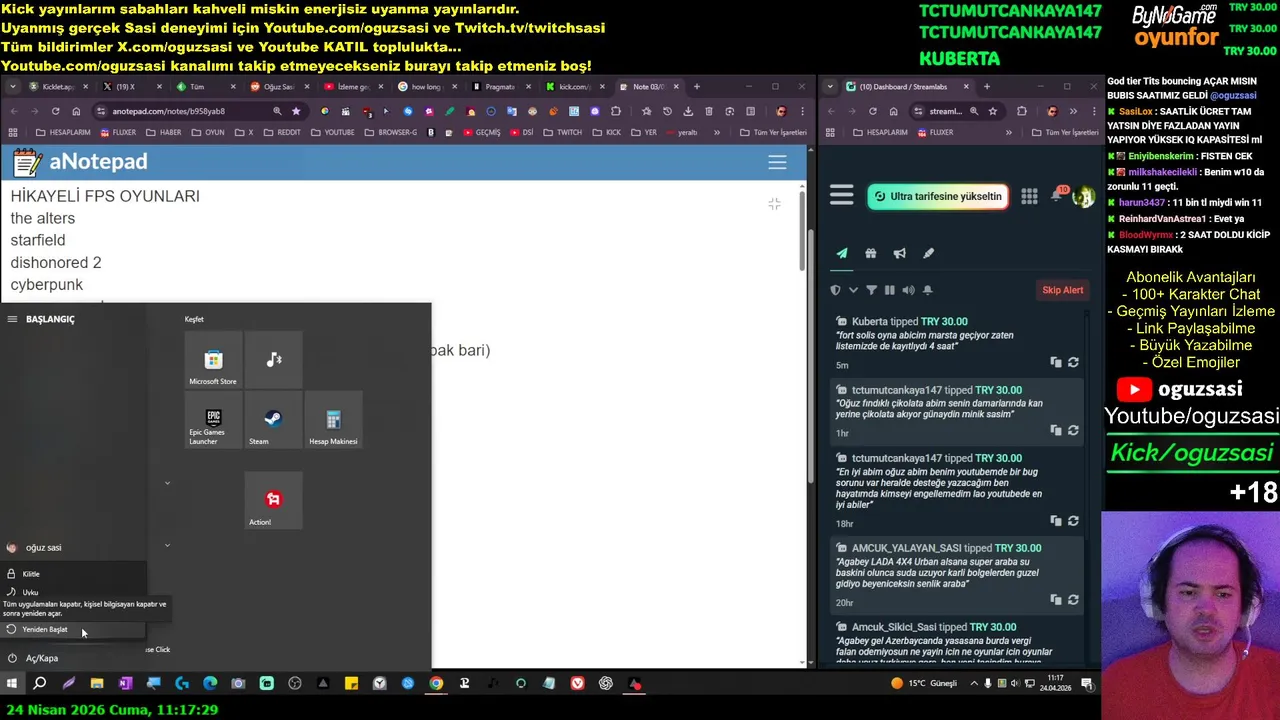The height and width of the screenshot is (720, 1280).
Task: Replay the AMCUK_YALAYAN_SASI tip alert
Action: [x=1073, y=600]
